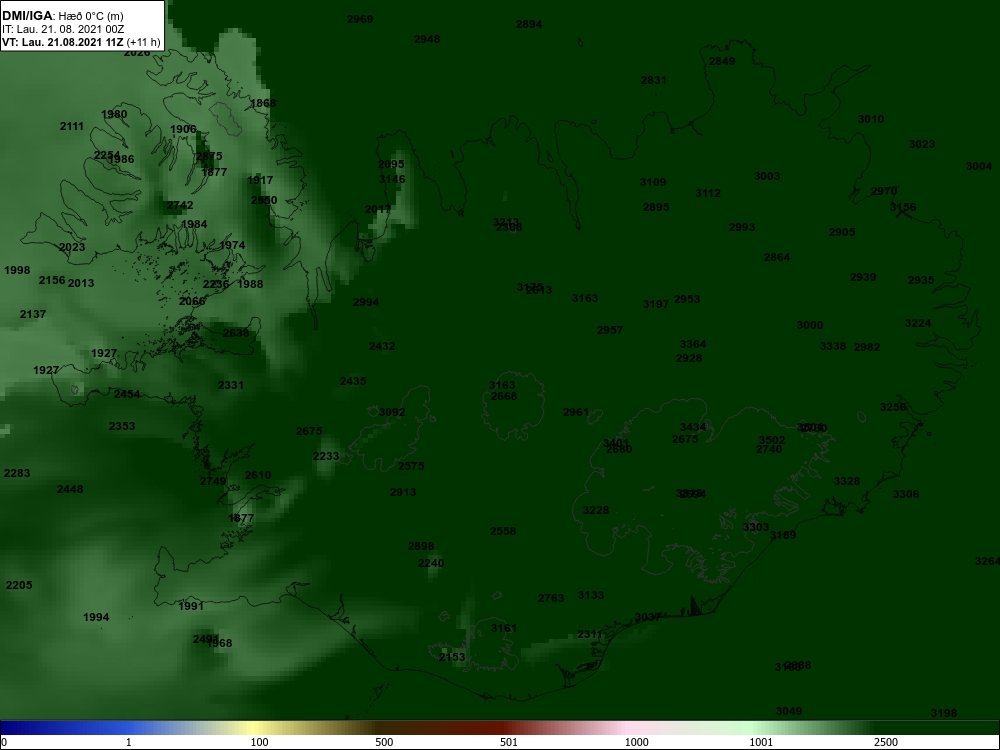1000x750 pixels.
Task: Select the map value 2948
Action: 427,39
